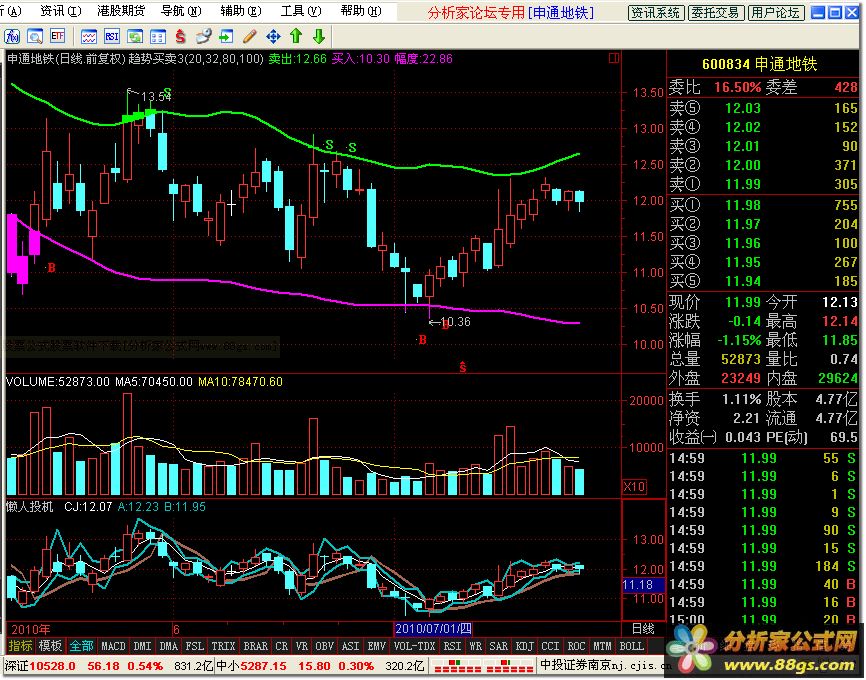Switch to the MTM indicator tab
The width and height of the screenshot is (866, 680).
603,646
